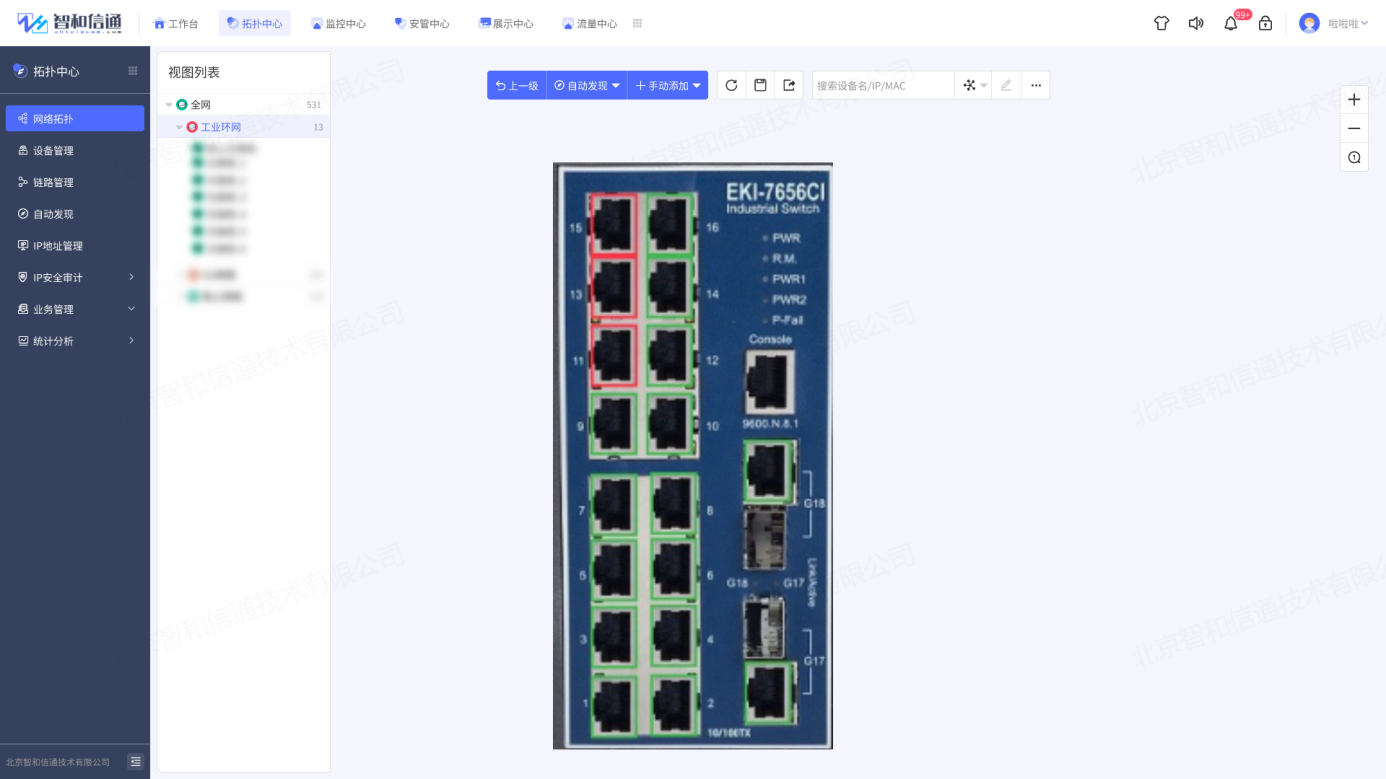
Task: Click port 9 on the switch panel
Action: (613, 423)
